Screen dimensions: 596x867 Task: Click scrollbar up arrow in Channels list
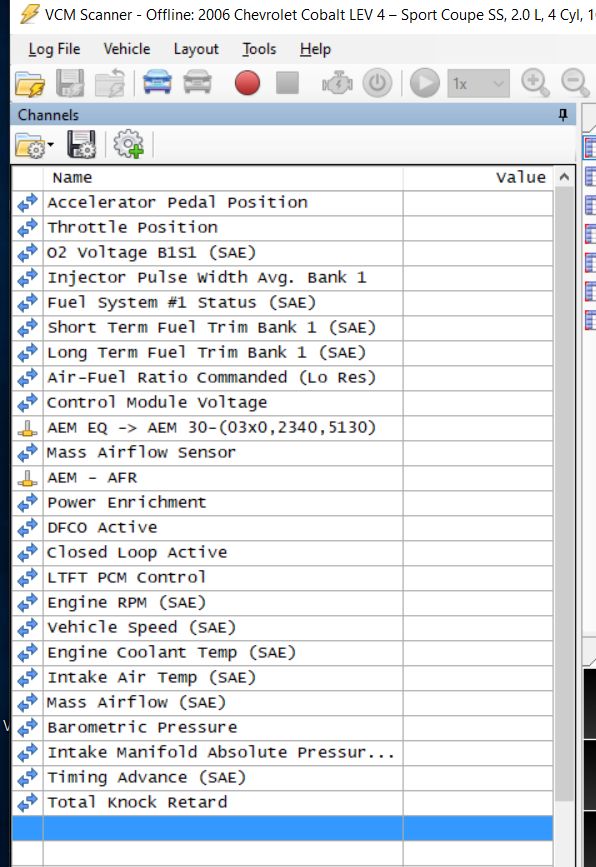click(564, 177)
